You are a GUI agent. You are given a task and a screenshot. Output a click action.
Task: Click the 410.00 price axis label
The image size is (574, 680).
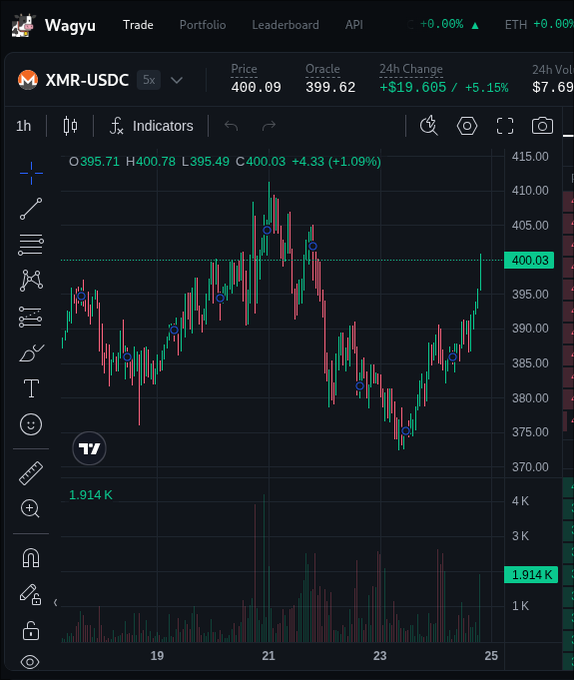click(x=530, y=190)
